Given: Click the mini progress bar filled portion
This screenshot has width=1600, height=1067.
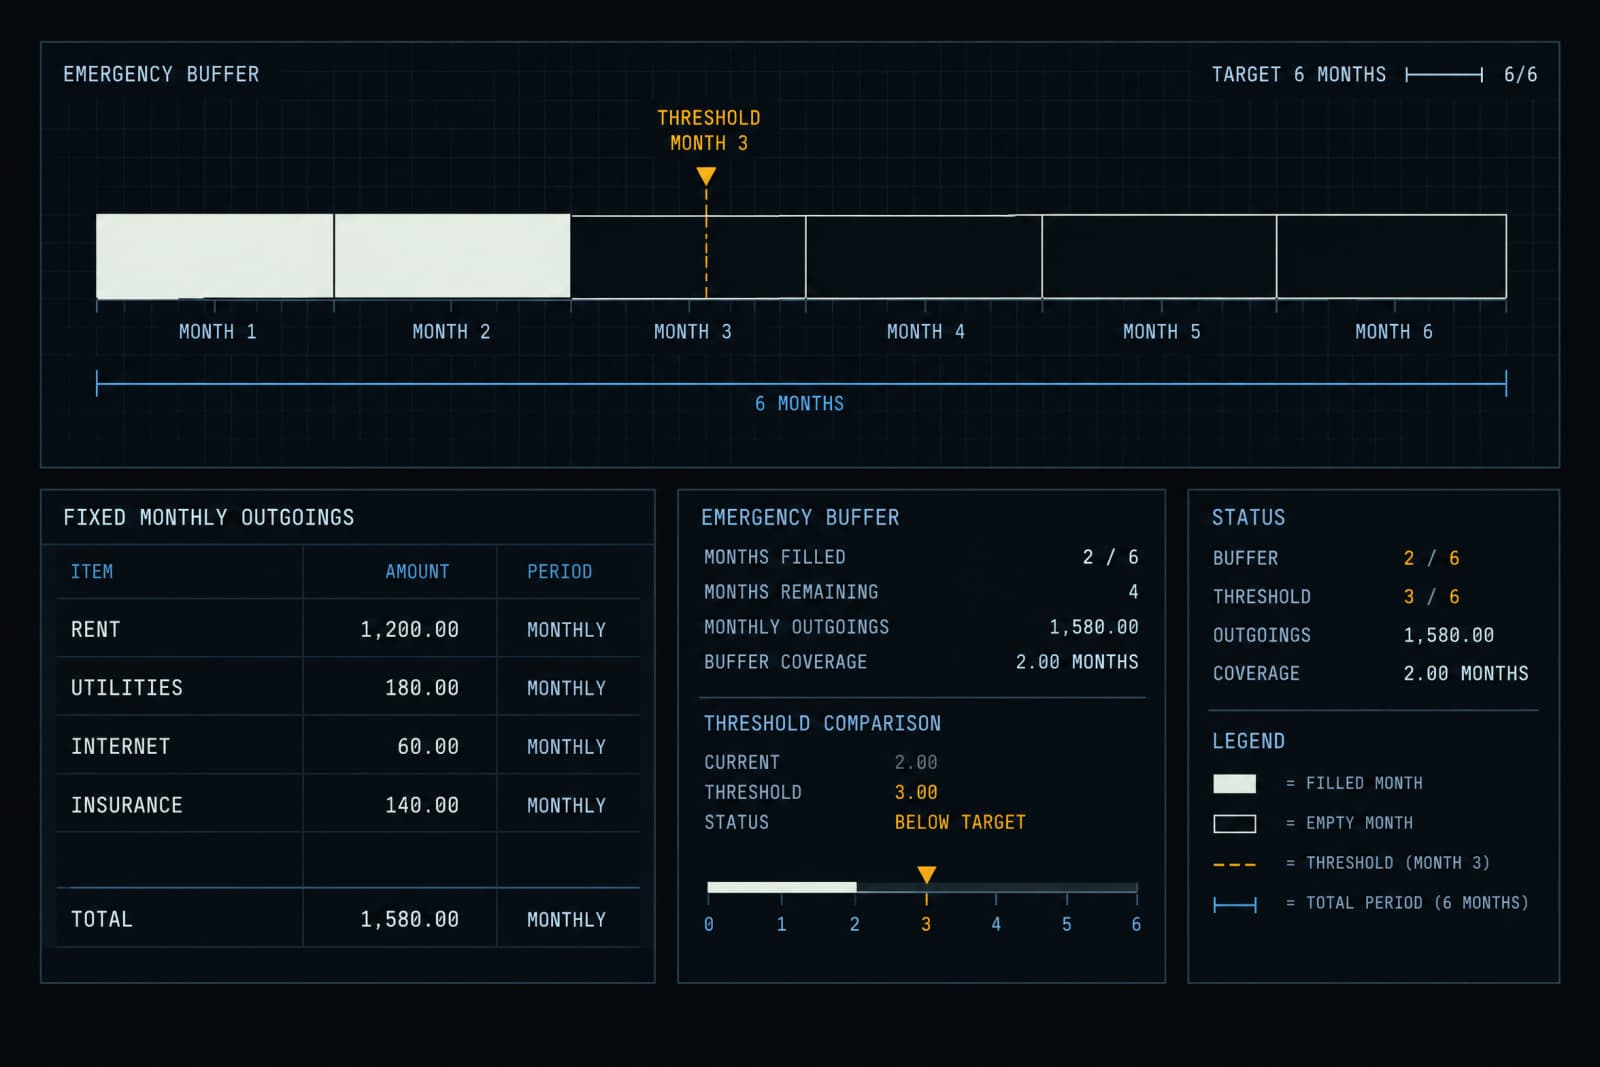Looking at the screenshot, I should tap(782, 887).
